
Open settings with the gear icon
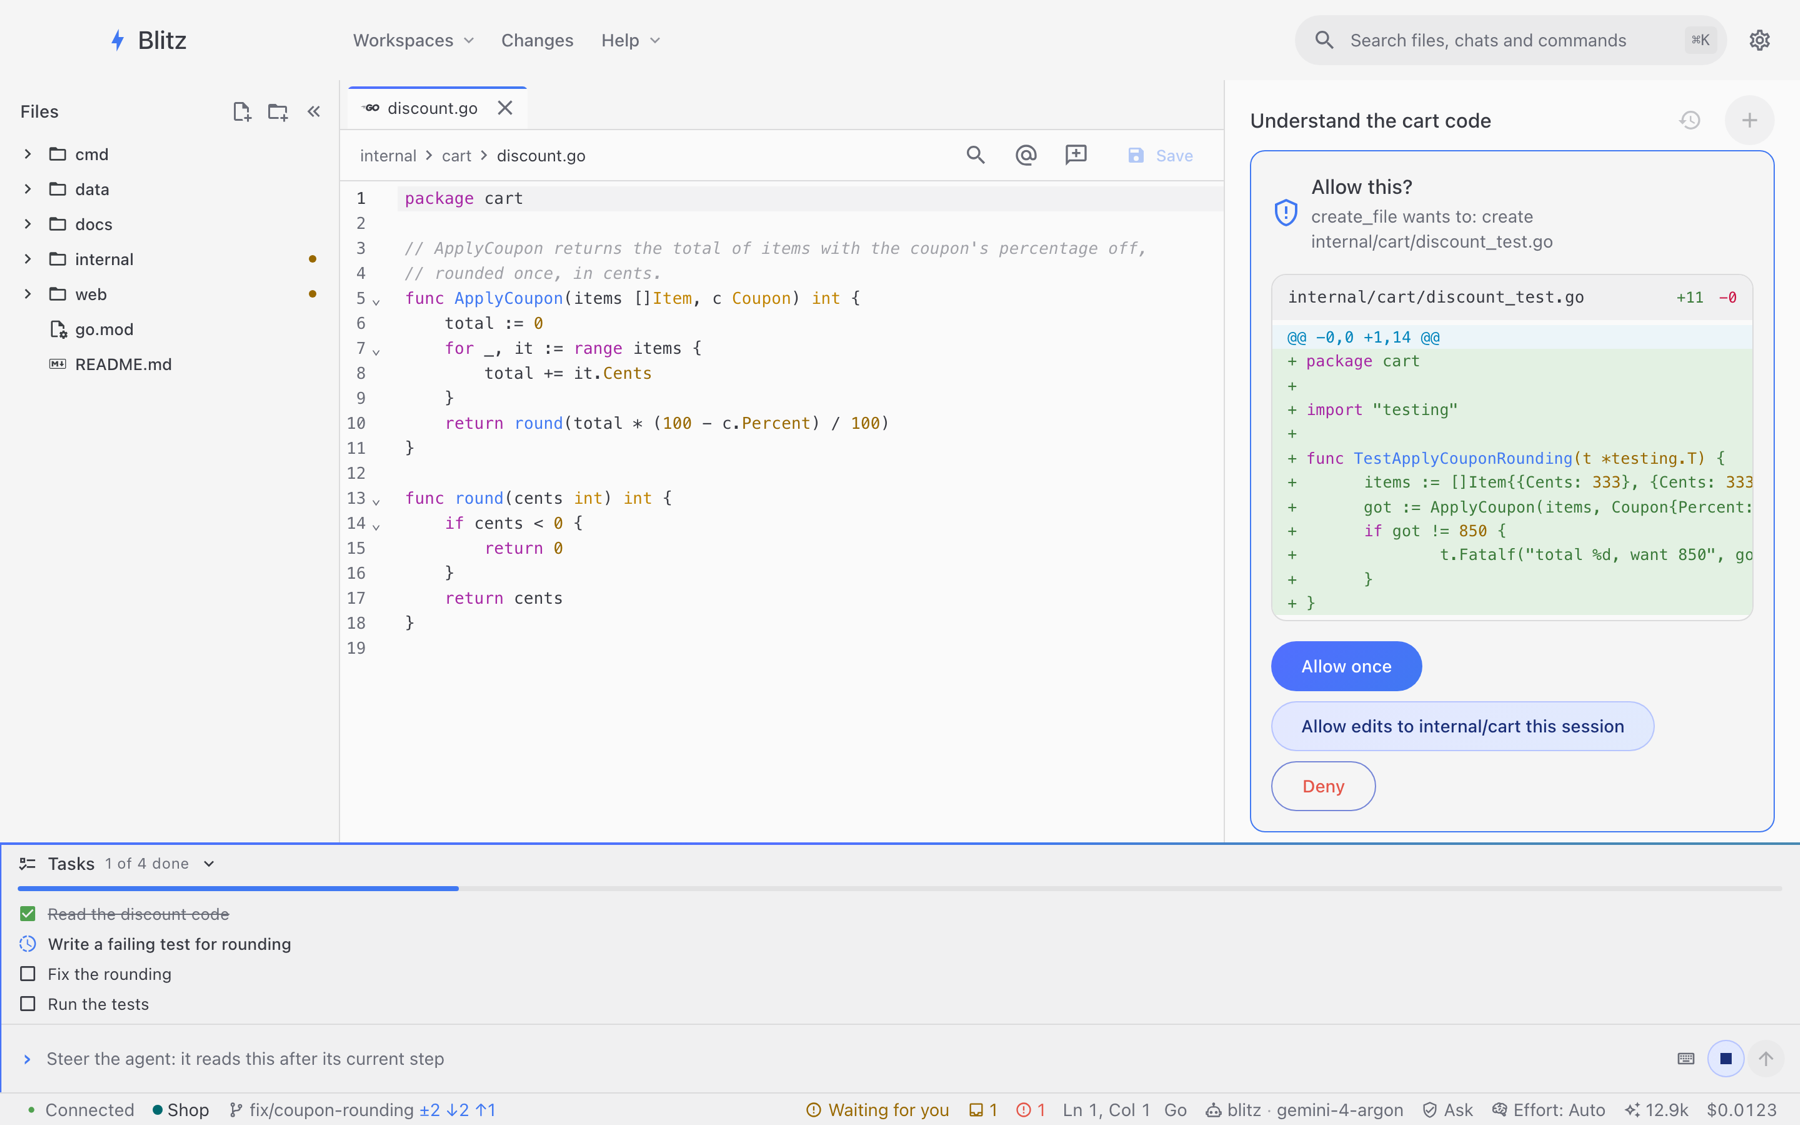tap(1760, 40)
